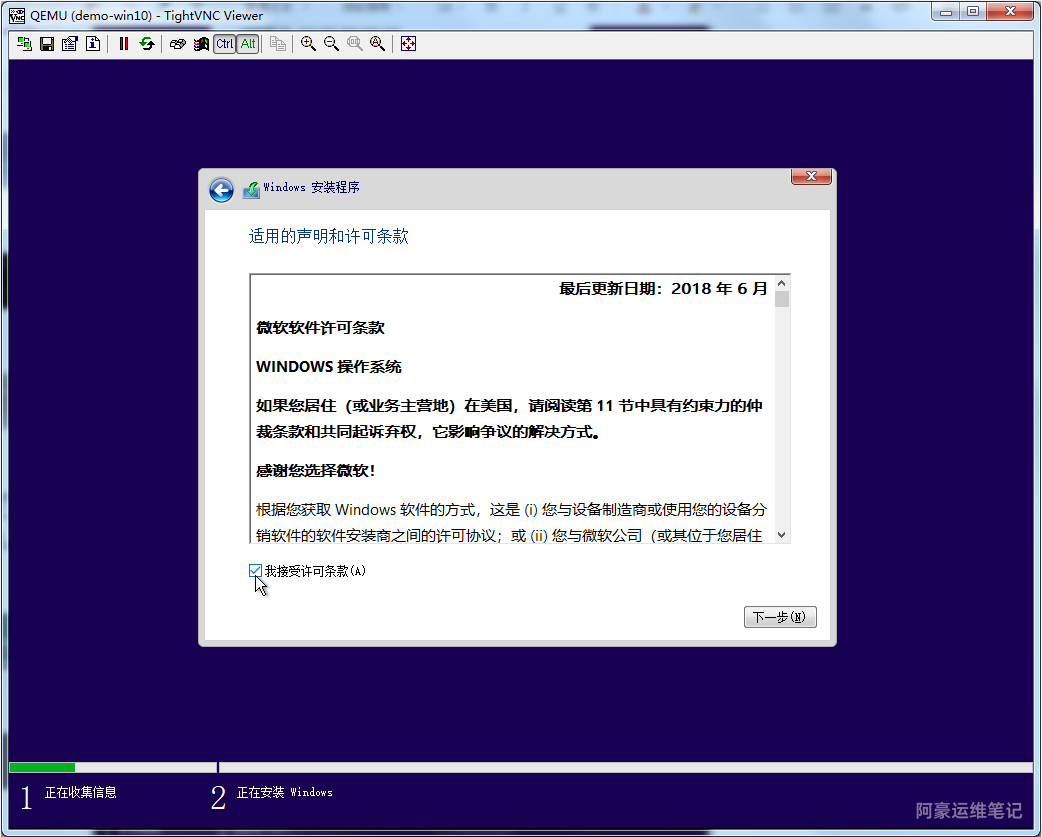
Task: Click 最后更新日期: 2018 年 6 月 text
Action: [663, 288]
